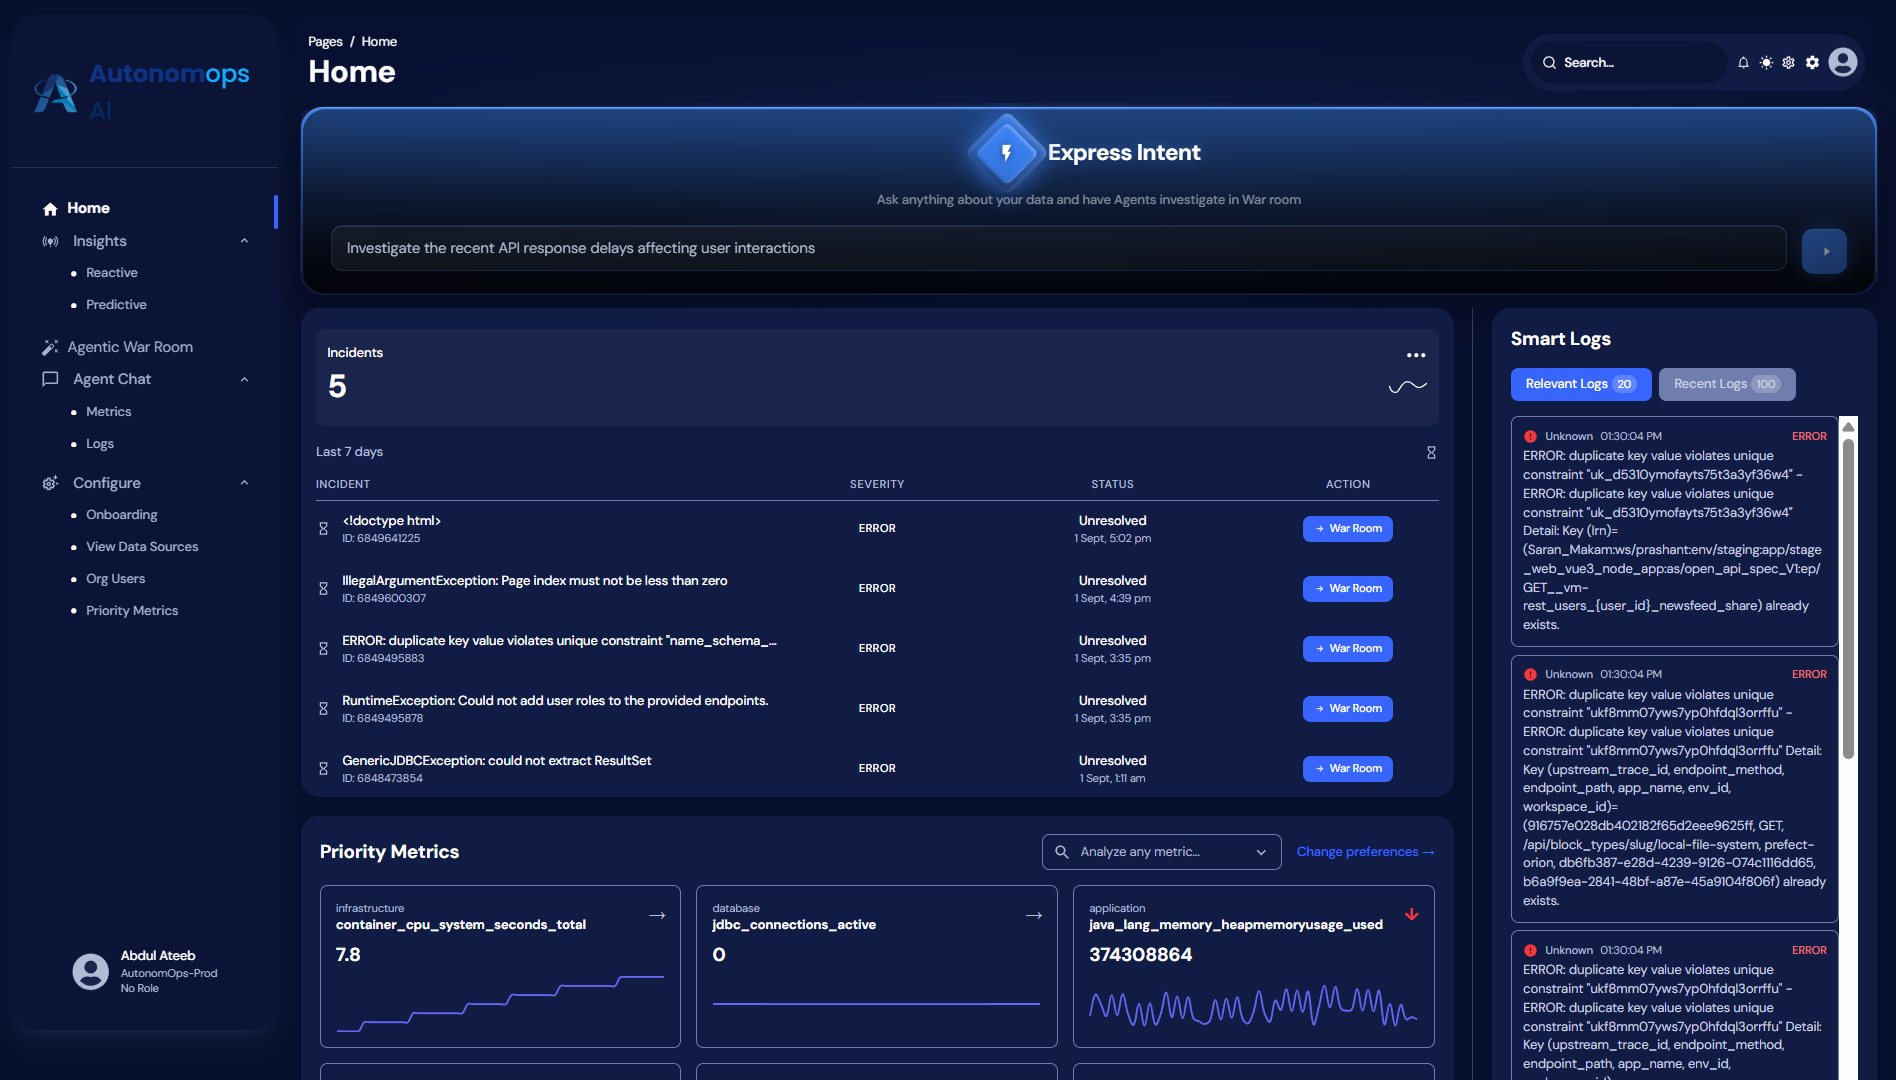Collapse the Agent Chat chevron
The image size is (1896, 1080).
[x=244, y=379]
